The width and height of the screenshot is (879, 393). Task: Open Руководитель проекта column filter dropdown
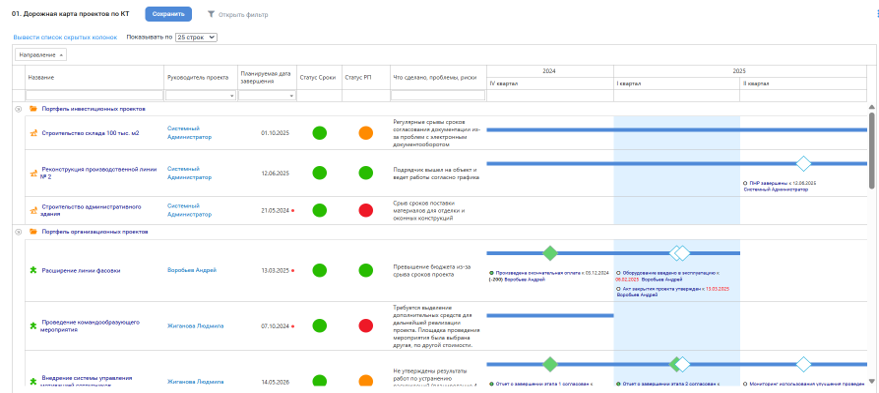tap(232, 96)
